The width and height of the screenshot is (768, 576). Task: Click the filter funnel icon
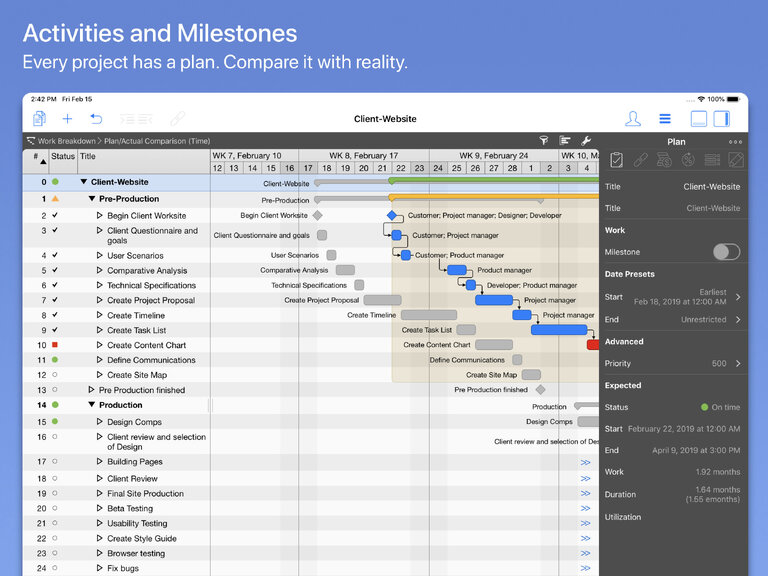pyautogui.click(x=544, y=141)
